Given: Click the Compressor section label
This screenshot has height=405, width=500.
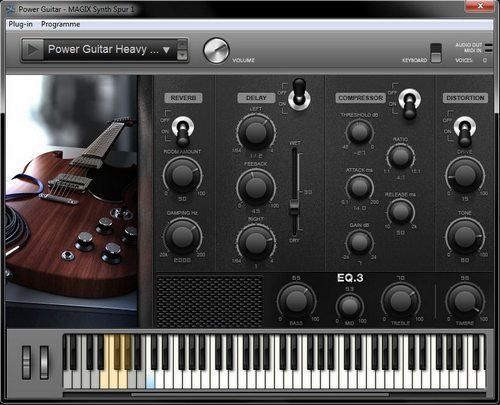Looking at the screenshot, I should [360, 98].
